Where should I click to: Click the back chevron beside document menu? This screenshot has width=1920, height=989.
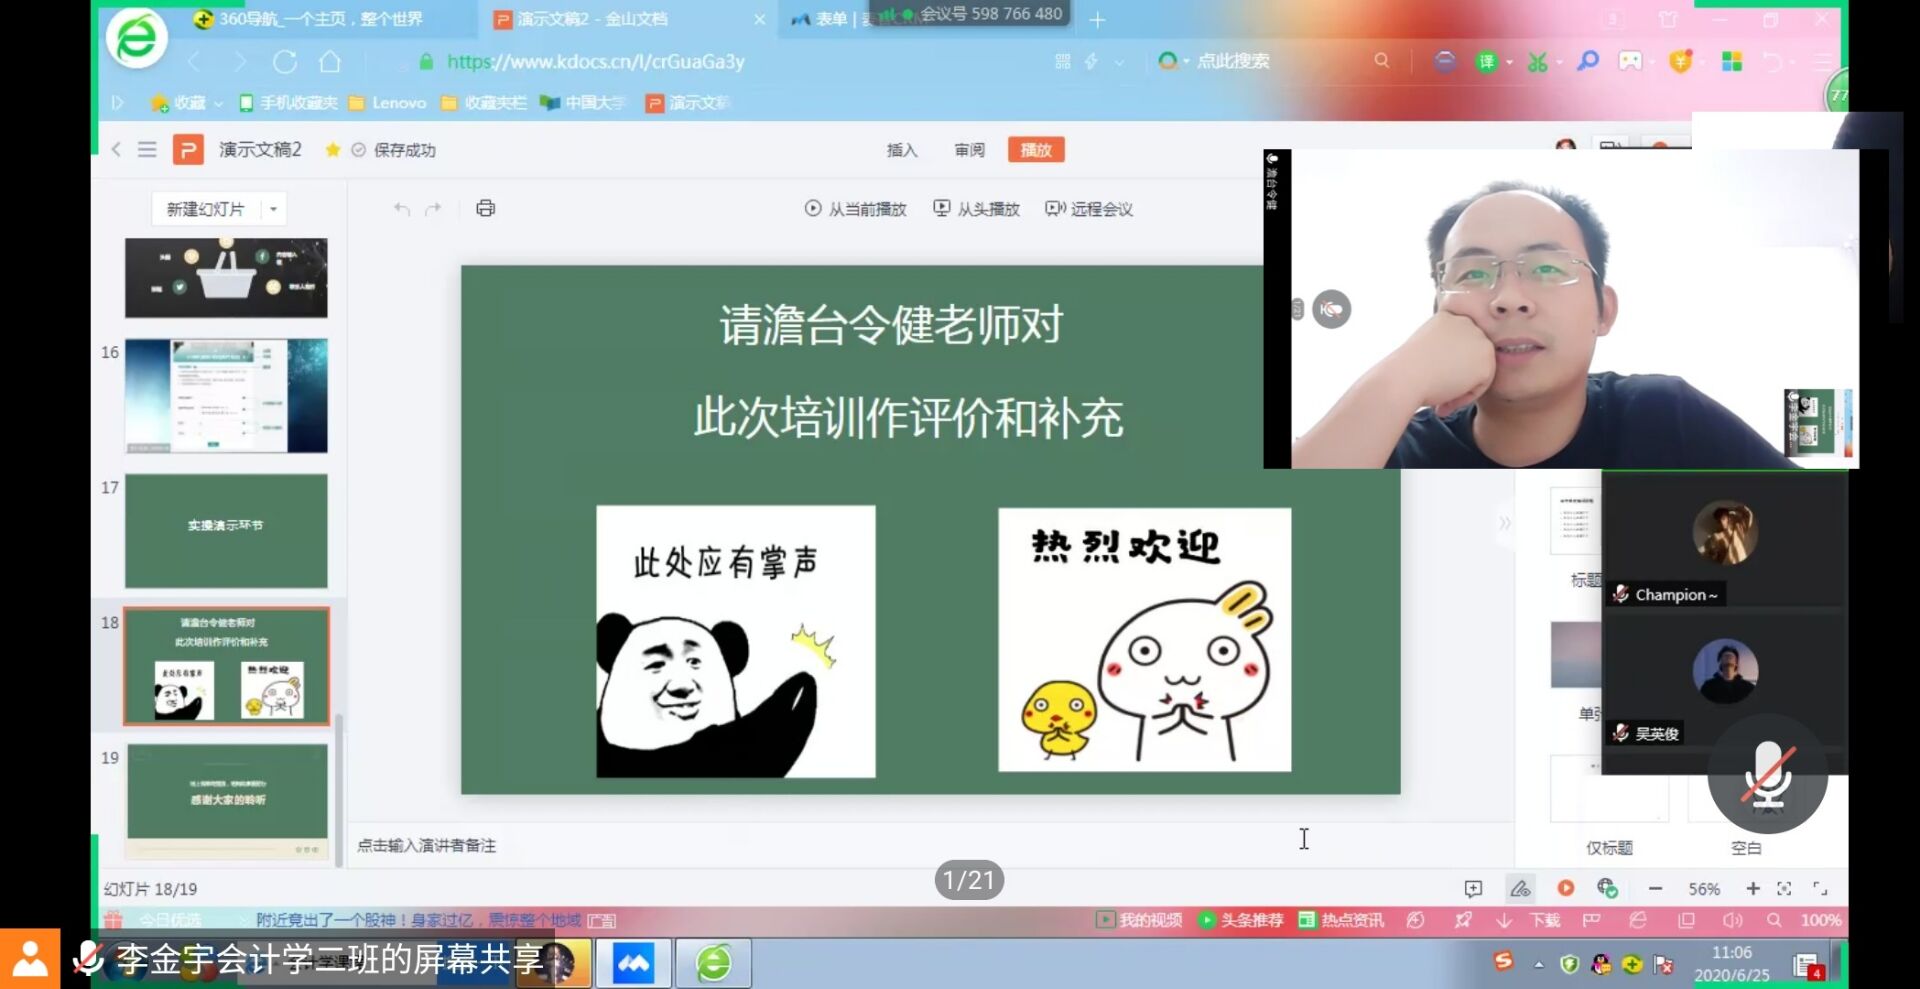(x=116, y=150)
